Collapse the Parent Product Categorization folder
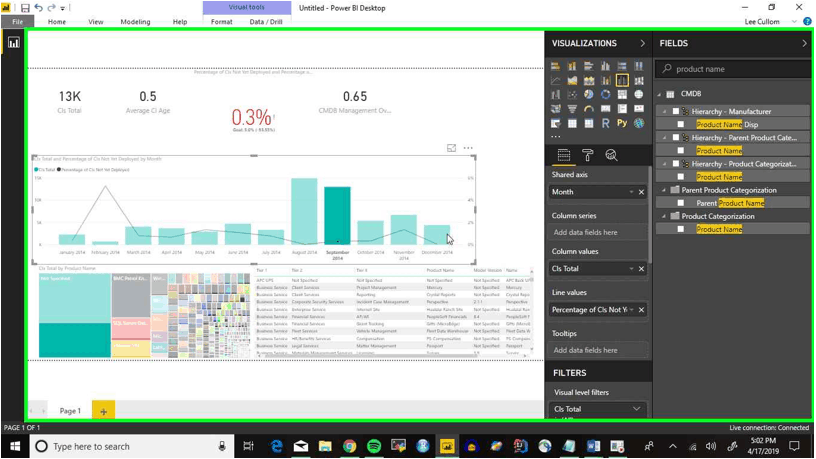 point(665,190)
